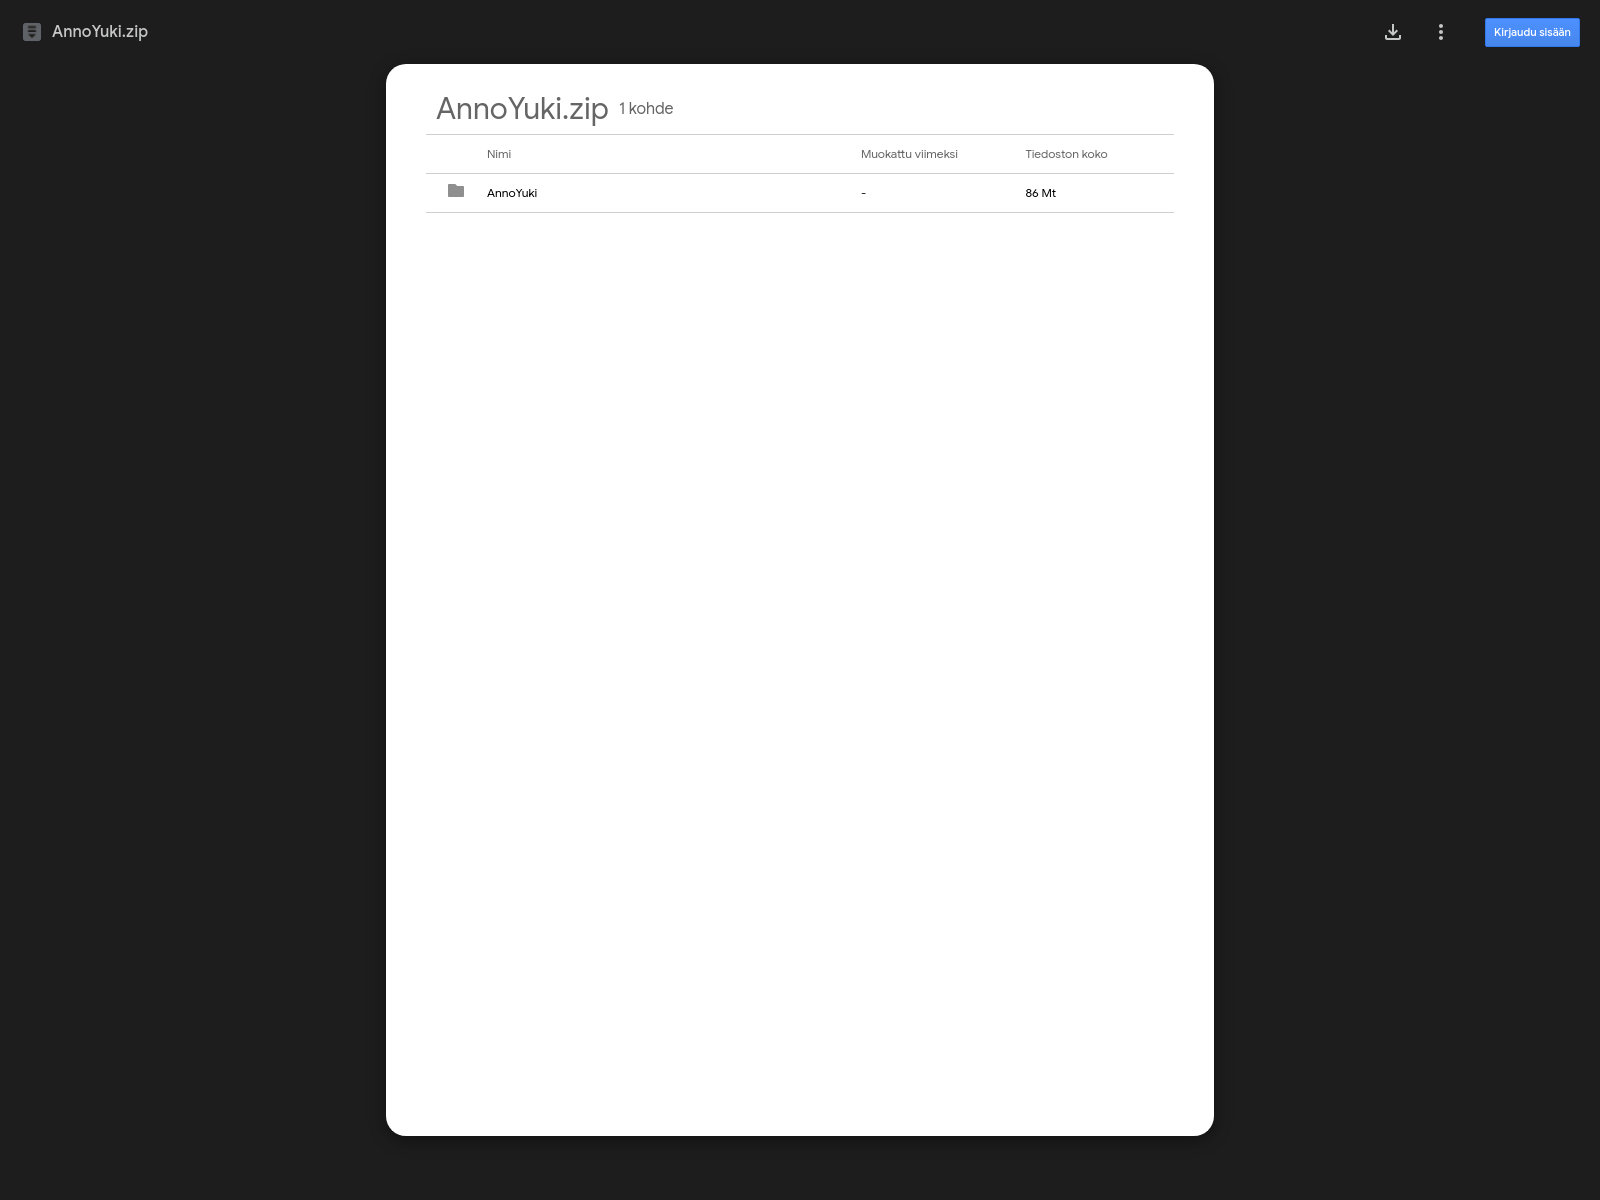The width and height of the screenshot is (1600, 1200).
Task: Click the Muokattu viimeksi column header
Action: click(909, 154)
